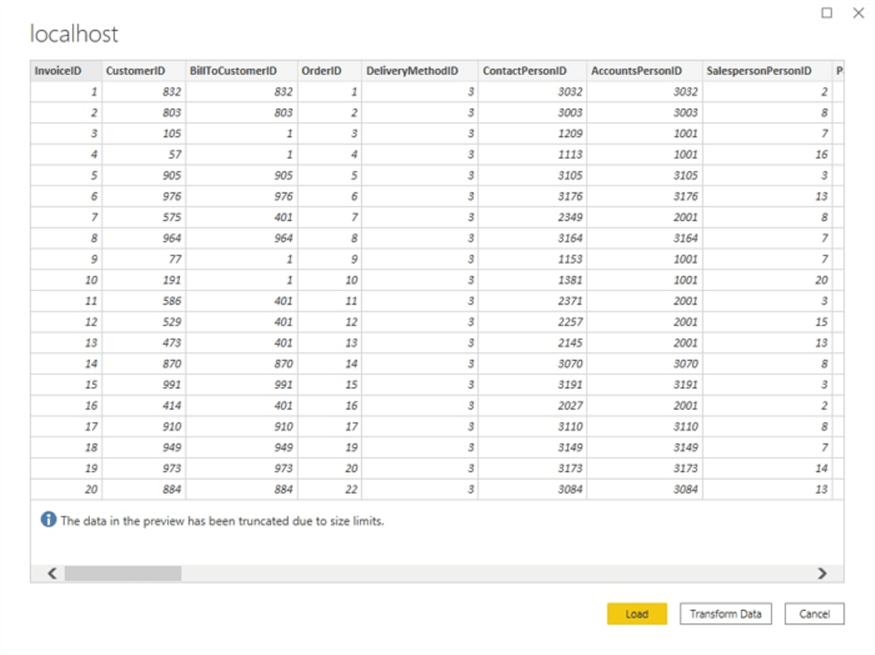
Task: Select the ContactPersonID column header
Action: pos(524,71)
